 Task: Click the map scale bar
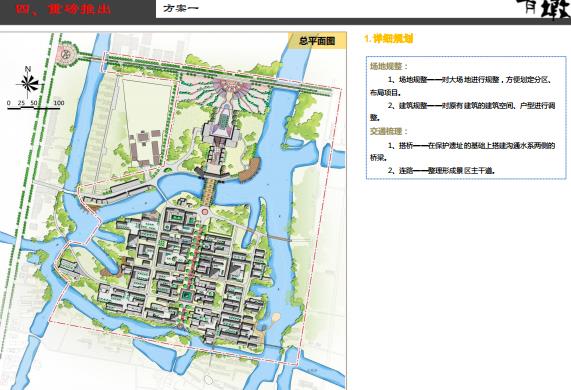click(x=35, y=105)
